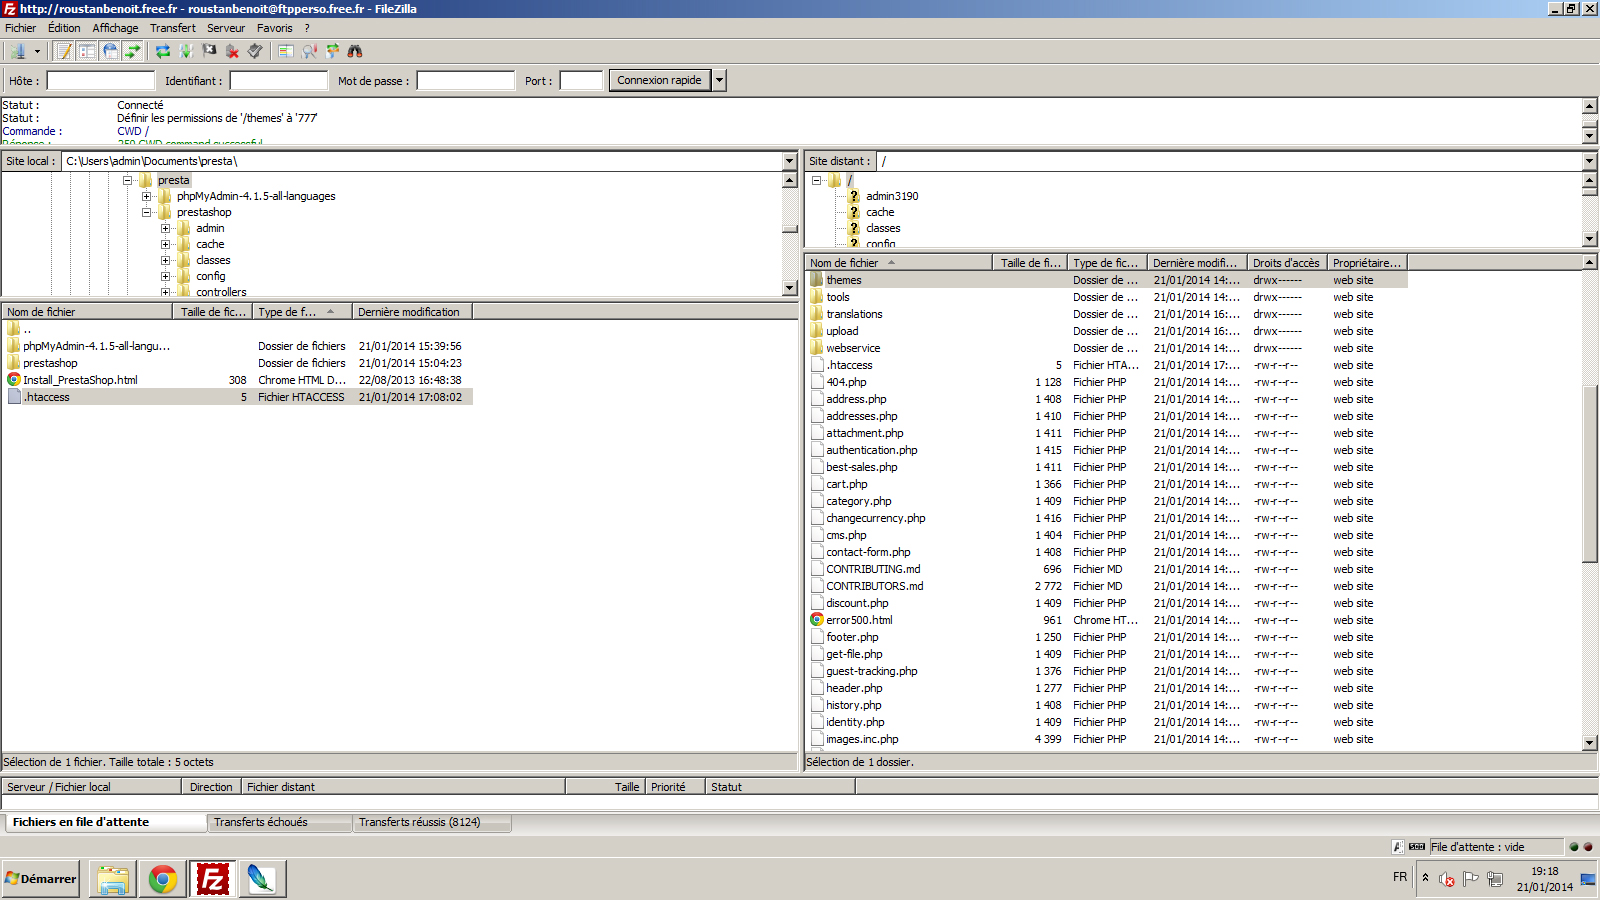Viewport: 1600px width, 900px height.
Task: Open the Site local path dropdown
Action: [x=790, y=161]
